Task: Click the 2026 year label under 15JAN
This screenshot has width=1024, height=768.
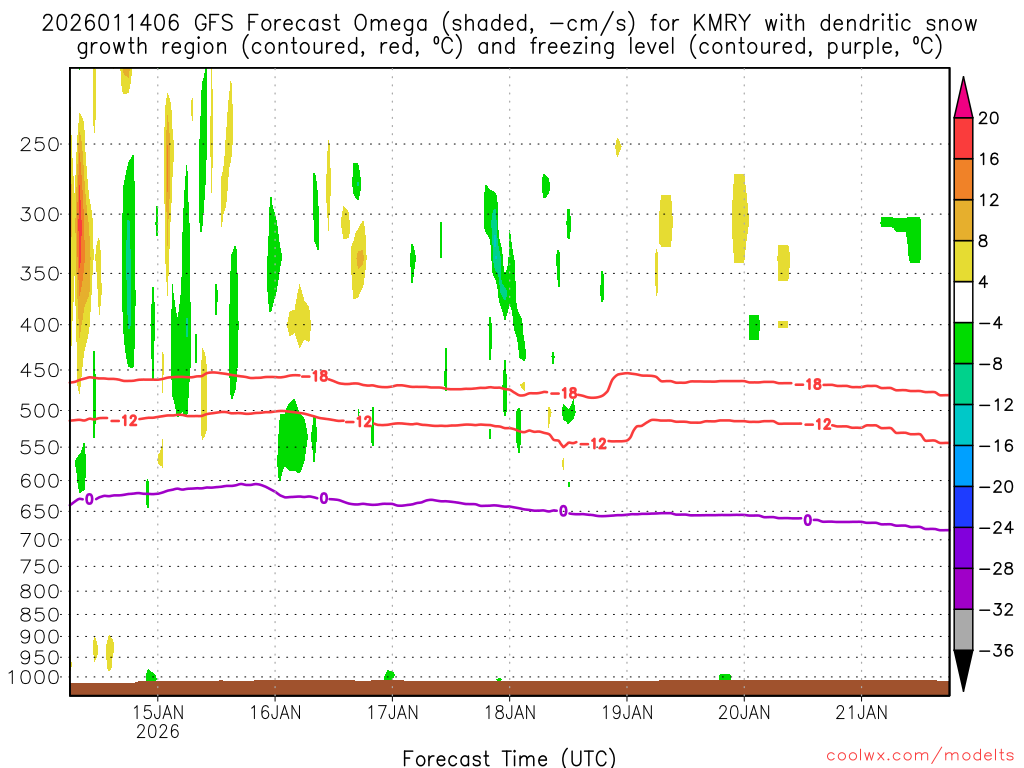Action: coord(157,731)
